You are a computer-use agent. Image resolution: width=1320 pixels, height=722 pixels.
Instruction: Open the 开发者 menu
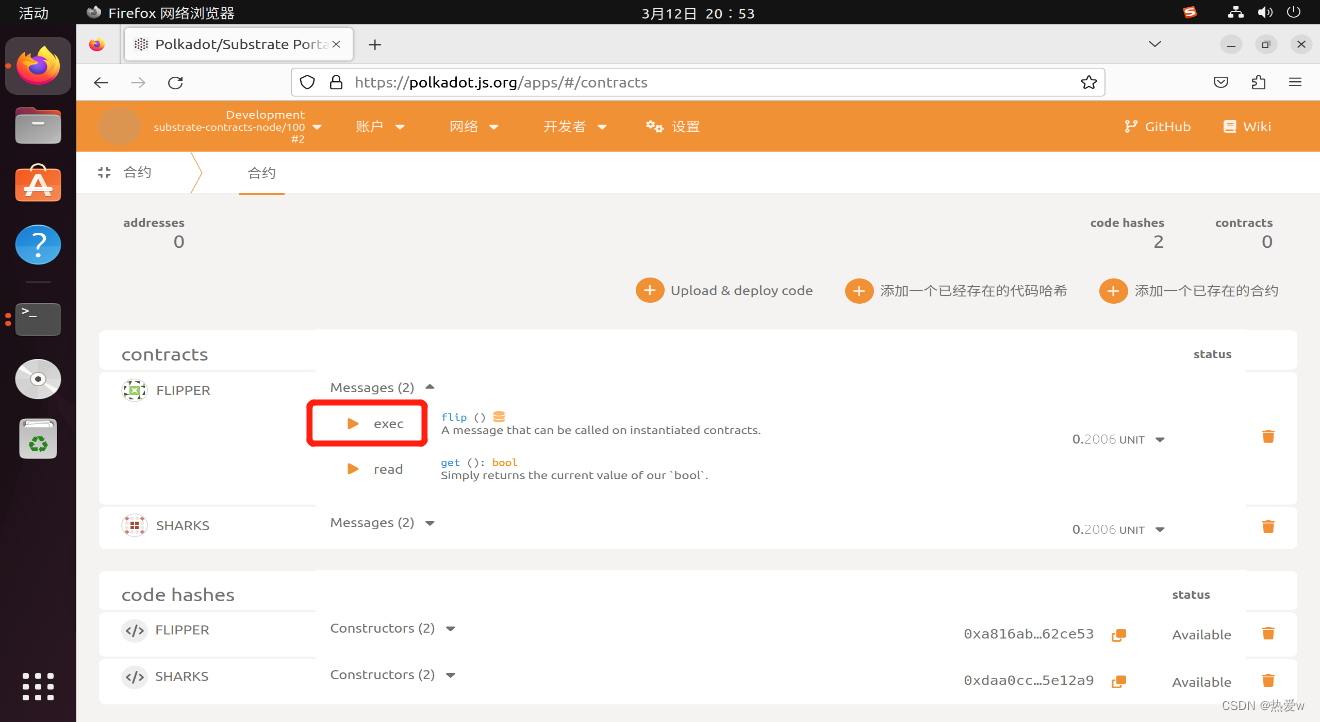coord(576,127)
